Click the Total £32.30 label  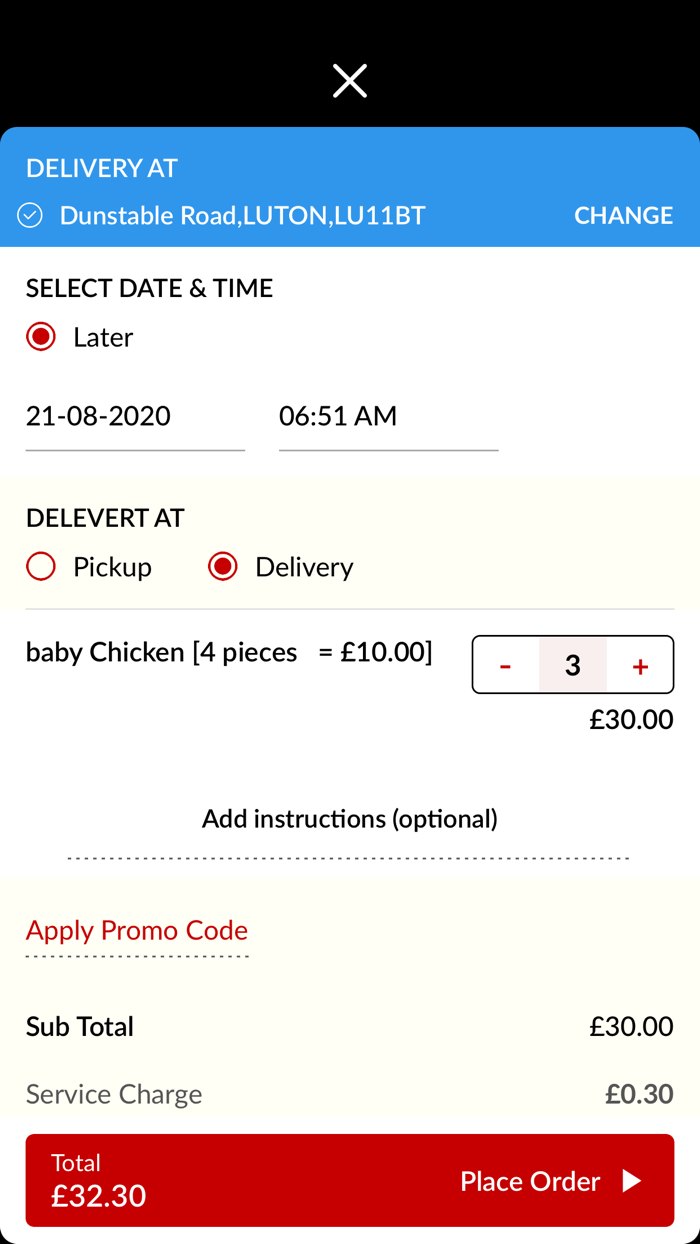tap(98, 1180)
